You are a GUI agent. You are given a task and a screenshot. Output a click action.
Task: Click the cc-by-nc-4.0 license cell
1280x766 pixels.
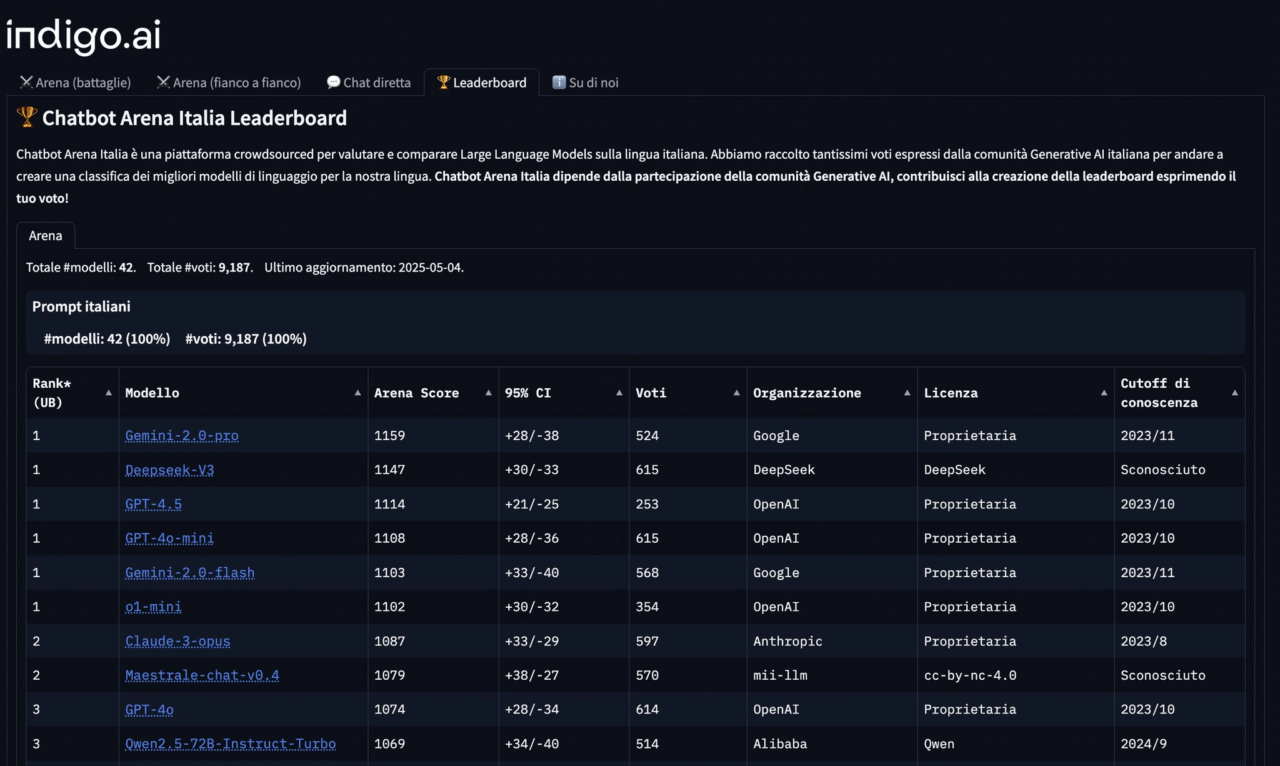tap(1016, 675)
